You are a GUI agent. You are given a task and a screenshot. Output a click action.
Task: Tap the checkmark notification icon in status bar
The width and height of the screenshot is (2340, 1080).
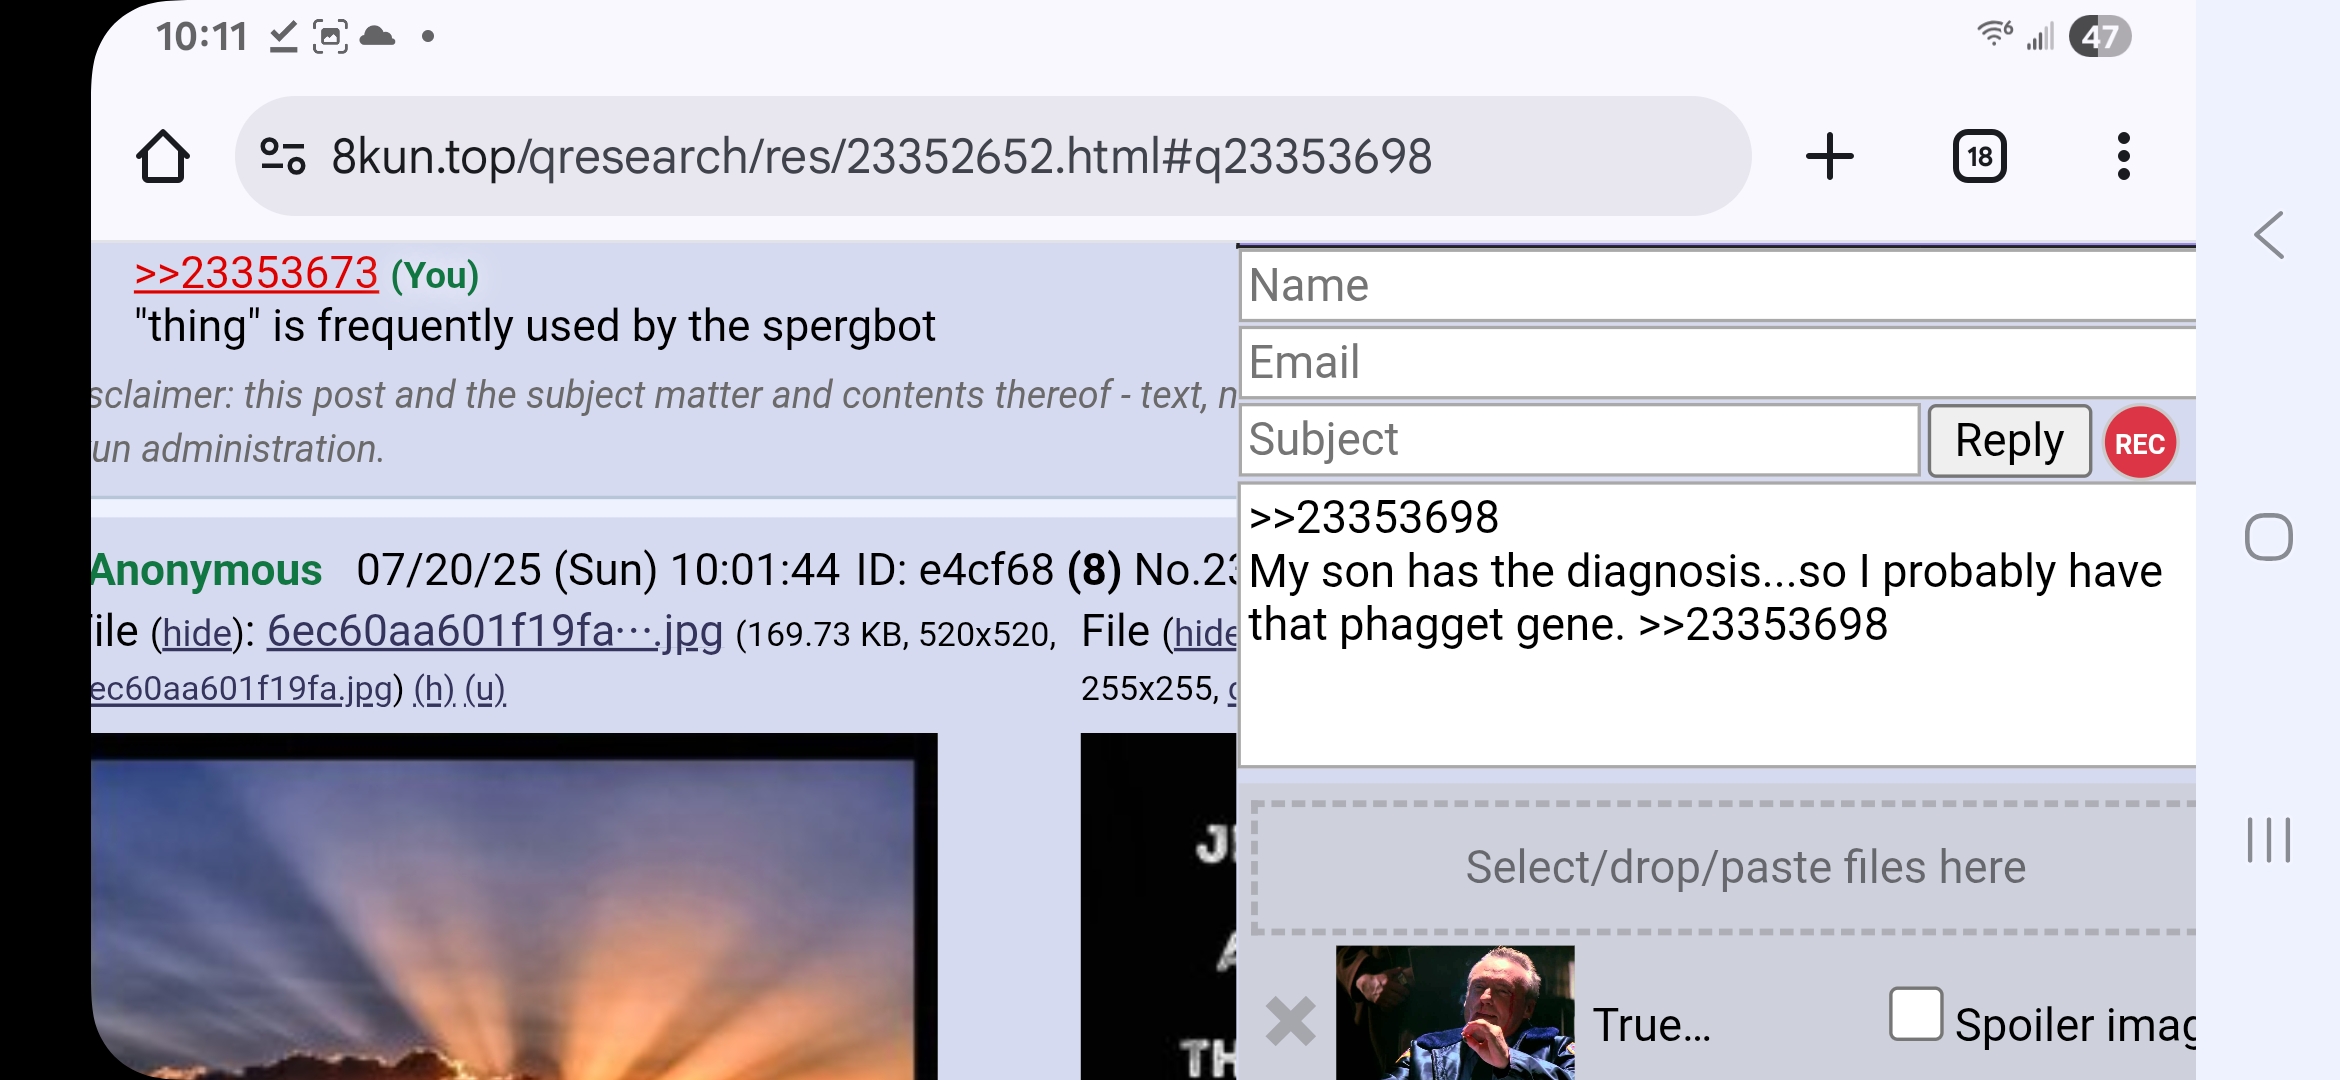point(283,37)
